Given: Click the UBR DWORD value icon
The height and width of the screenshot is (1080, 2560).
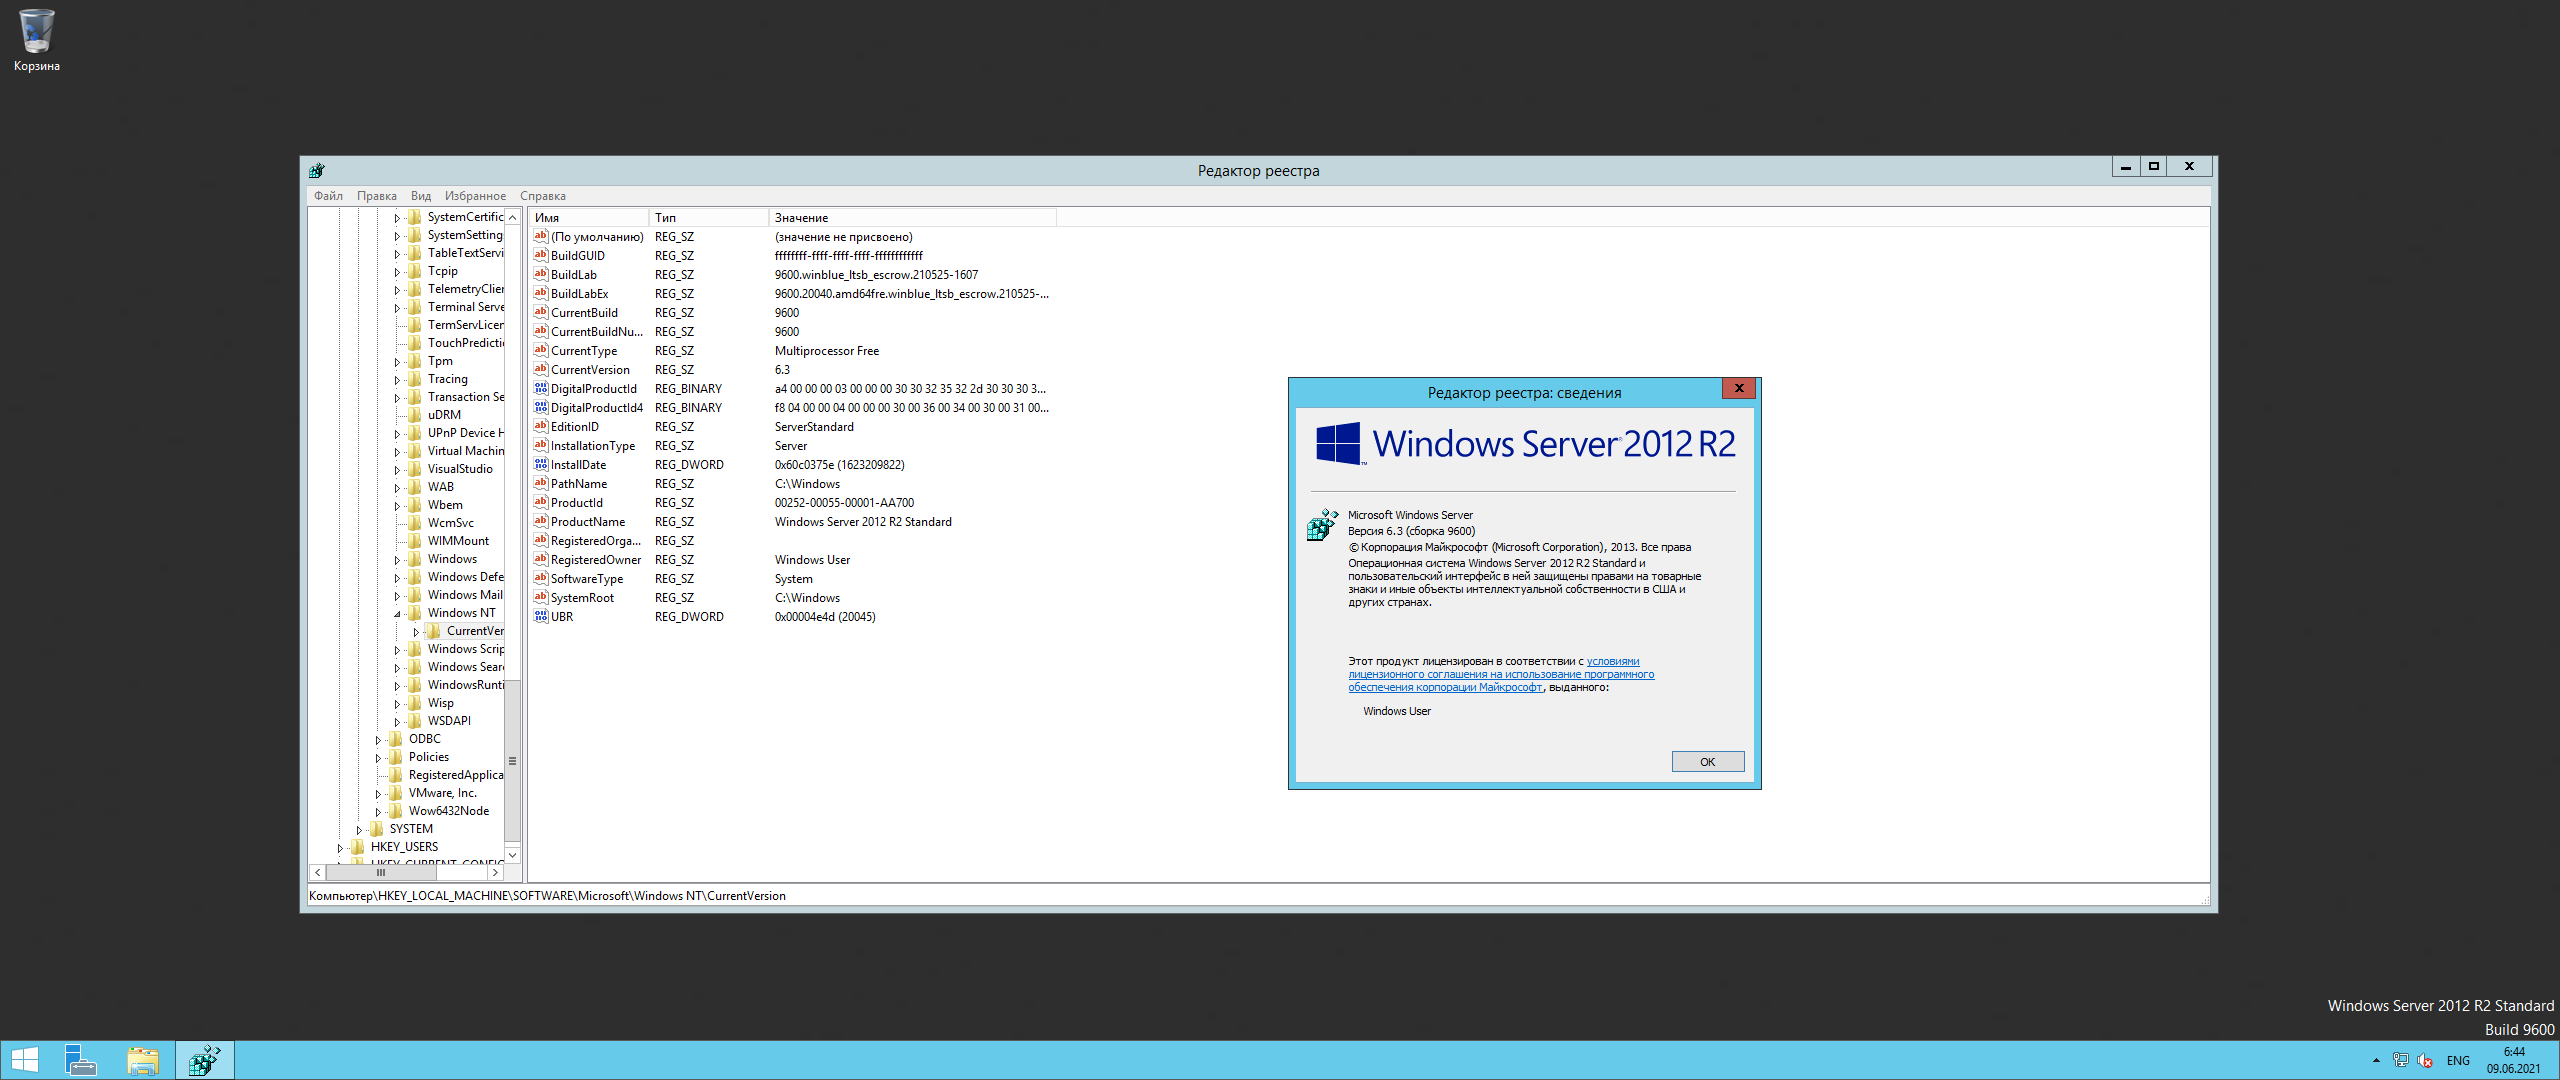Looking at the screenshot, I should click(541, 617).
